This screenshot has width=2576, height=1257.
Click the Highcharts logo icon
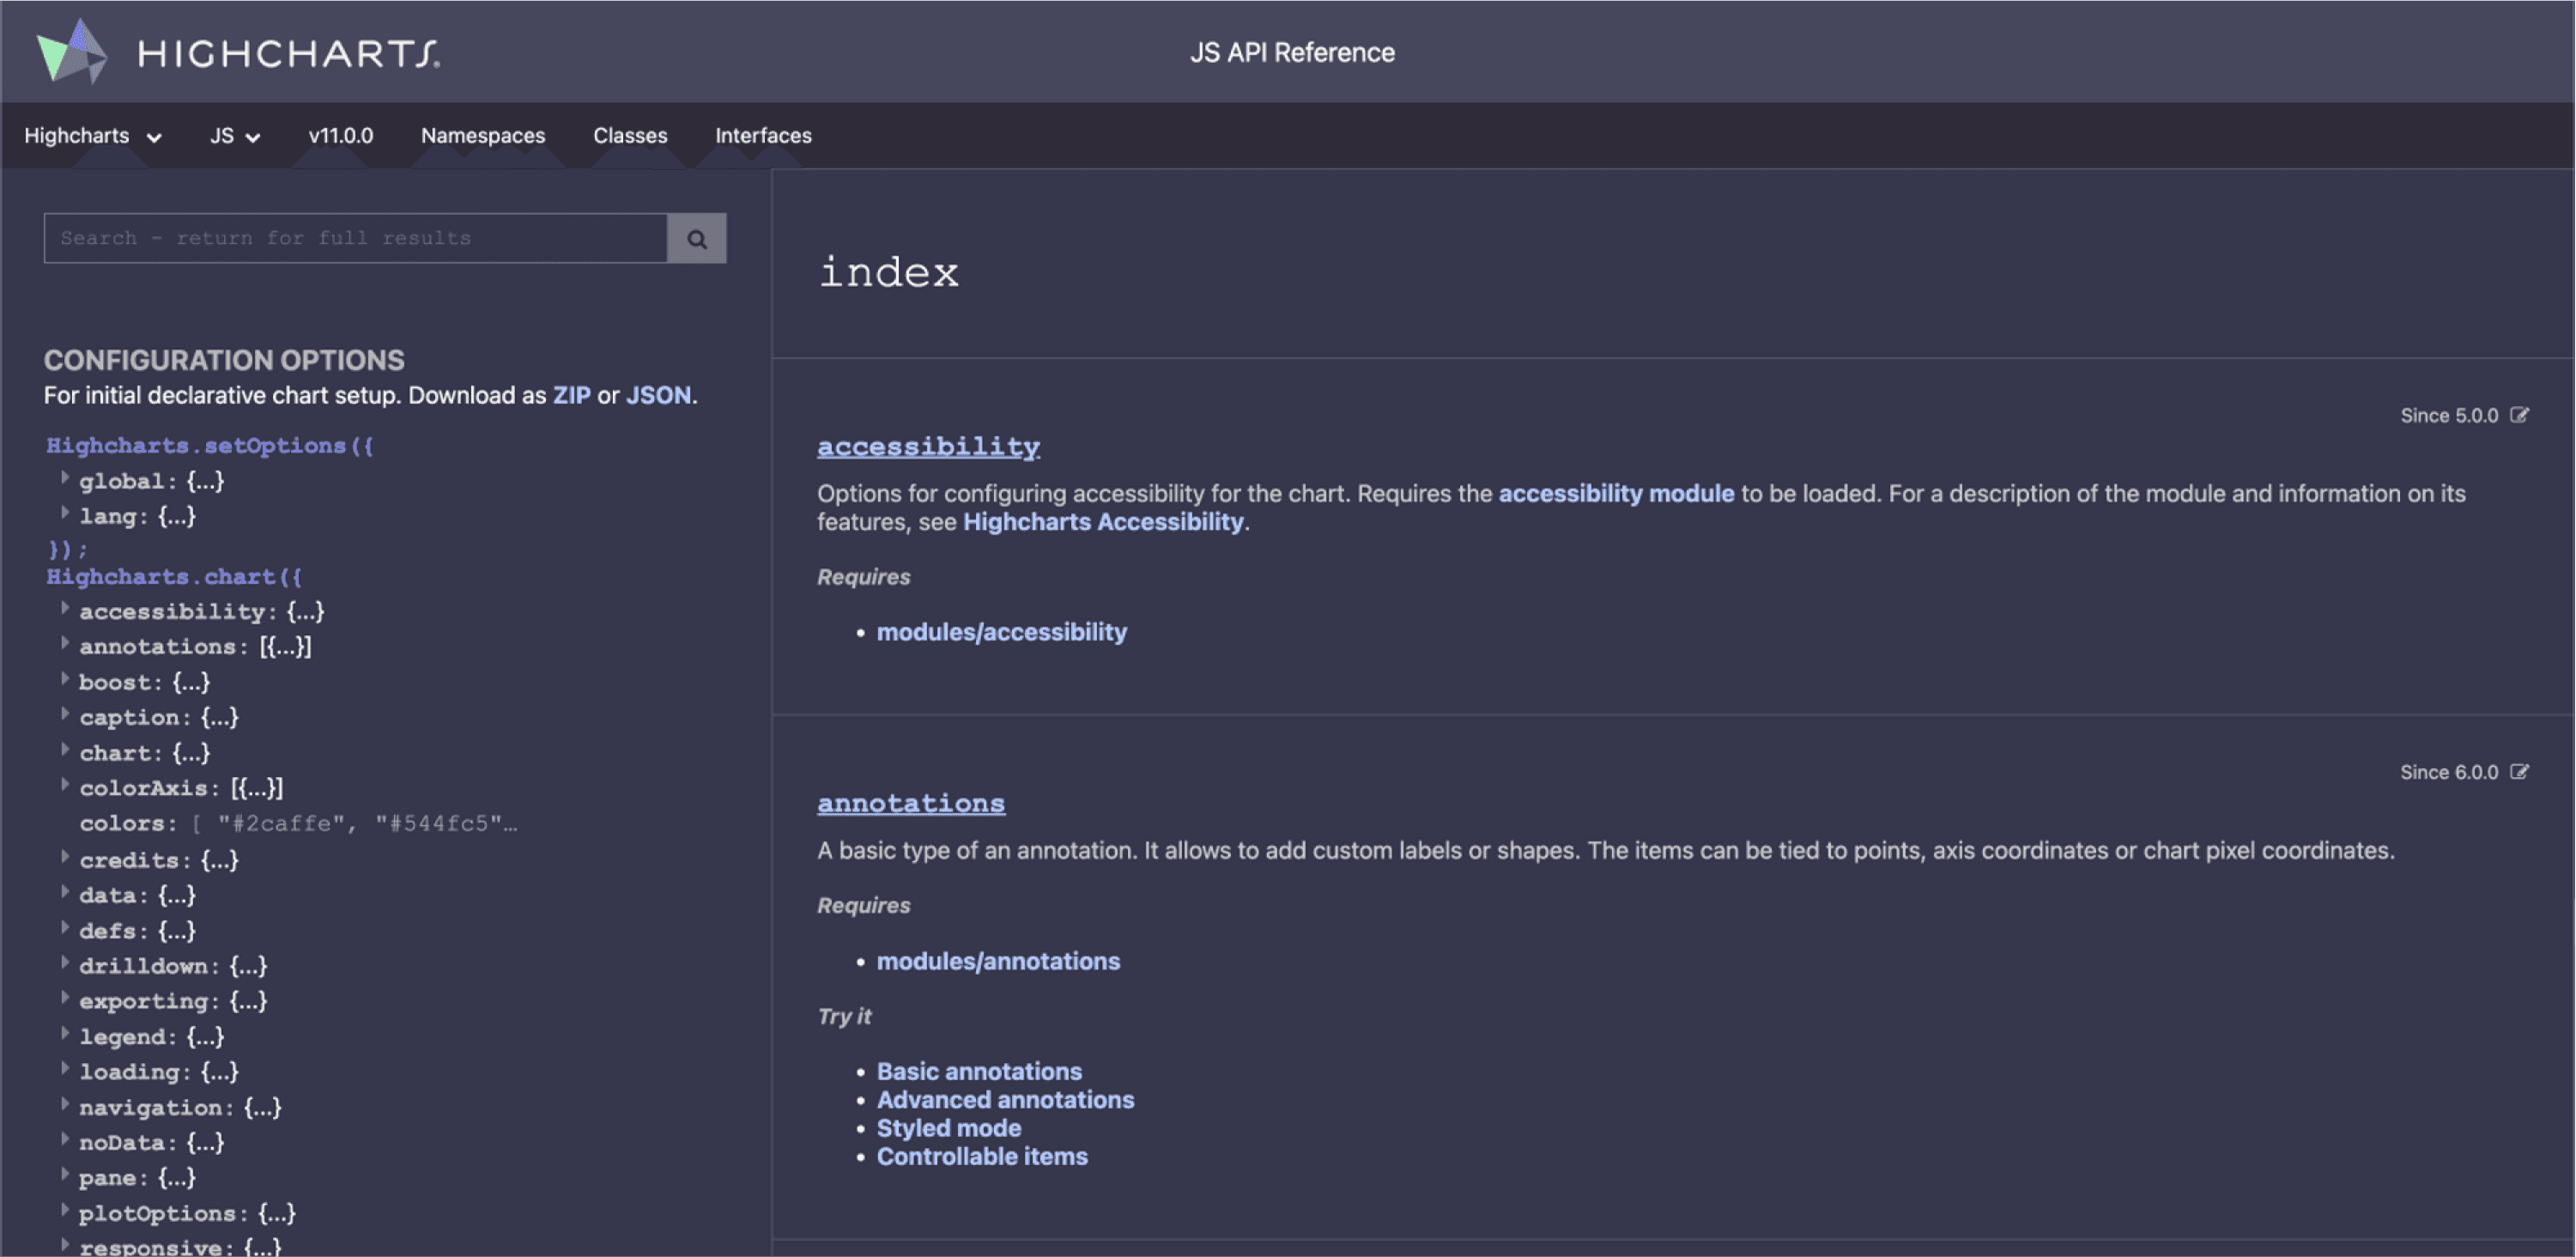71,52
